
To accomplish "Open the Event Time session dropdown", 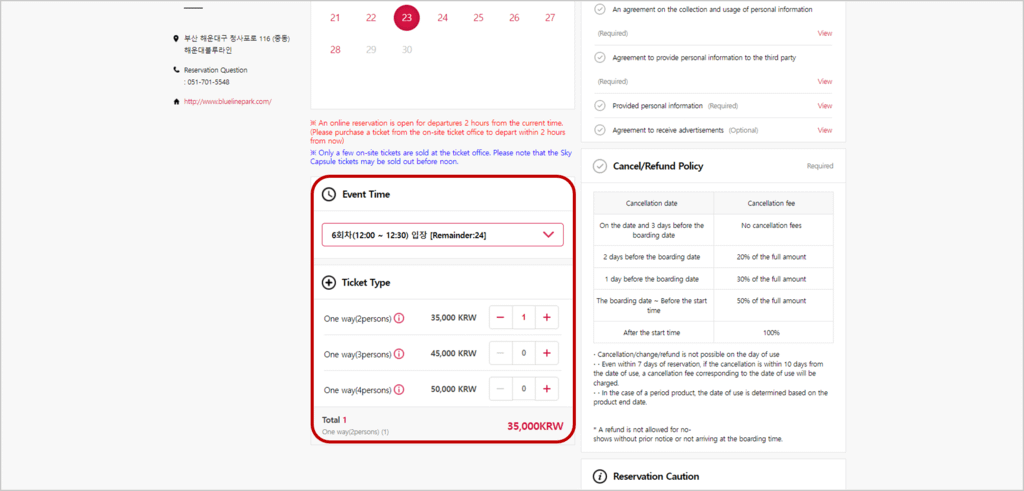I will click(443, 234).
